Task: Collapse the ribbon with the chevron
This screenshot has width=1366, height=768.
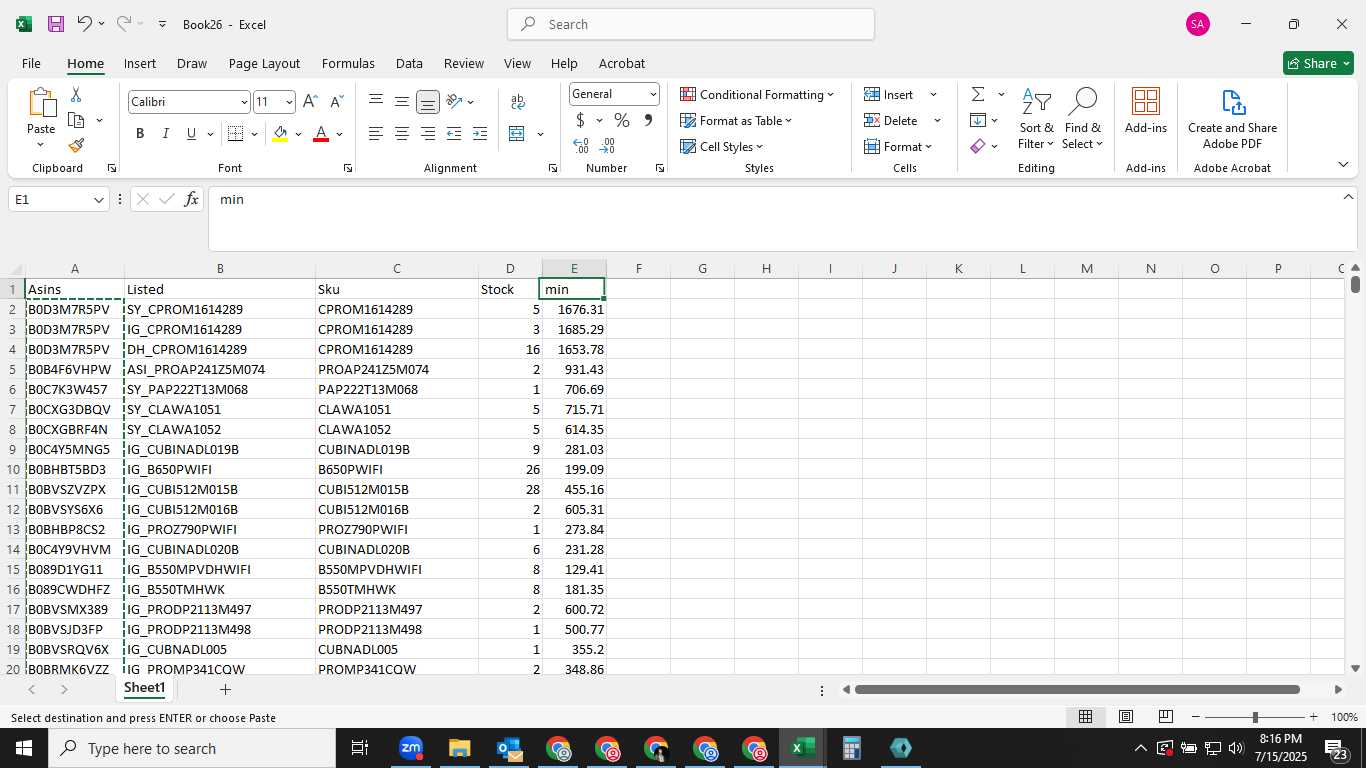Action: [1343, 165]
